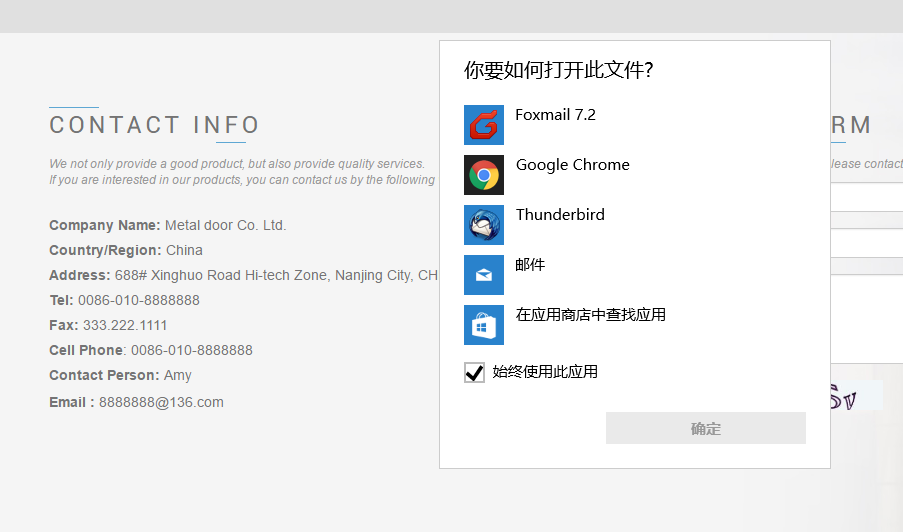Click the 始终使用此应用 label text
The height and width of the screenshot is (532, 903).
(x=545, y=372)
